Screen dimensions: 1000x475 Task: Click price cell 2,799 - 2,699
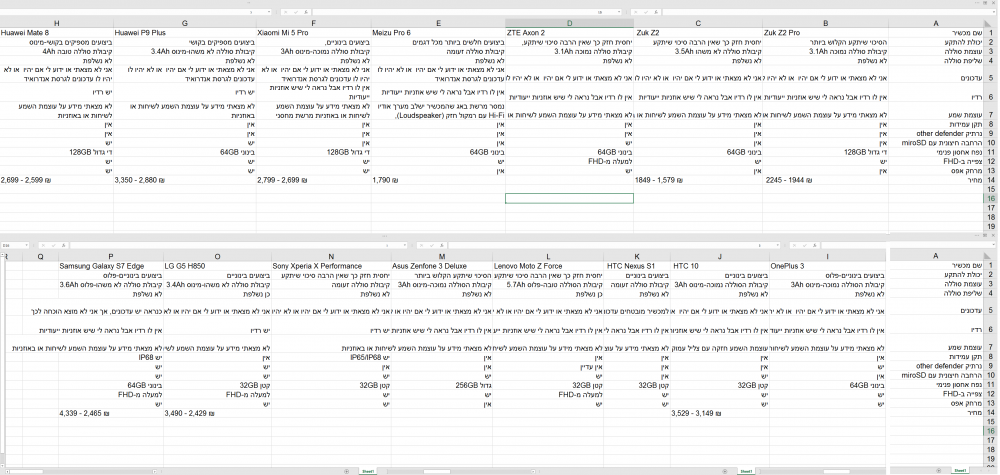(x=314, y=180)
